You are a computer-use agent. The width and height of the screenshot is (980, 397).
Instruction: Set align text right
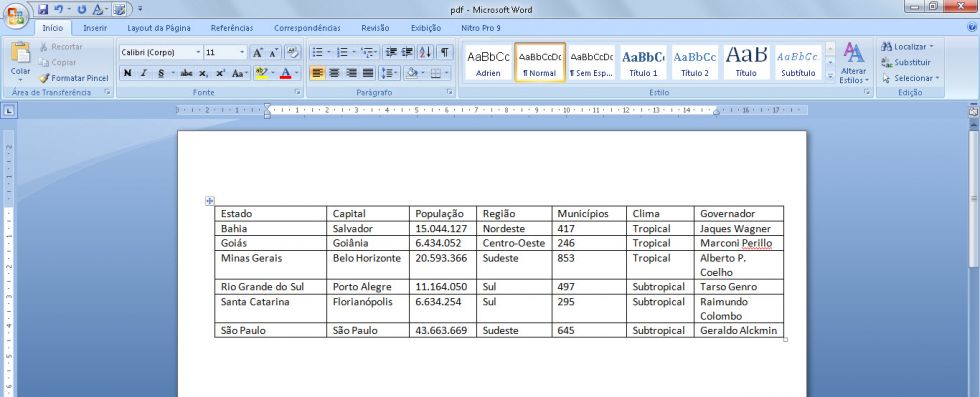click(351, 73)
